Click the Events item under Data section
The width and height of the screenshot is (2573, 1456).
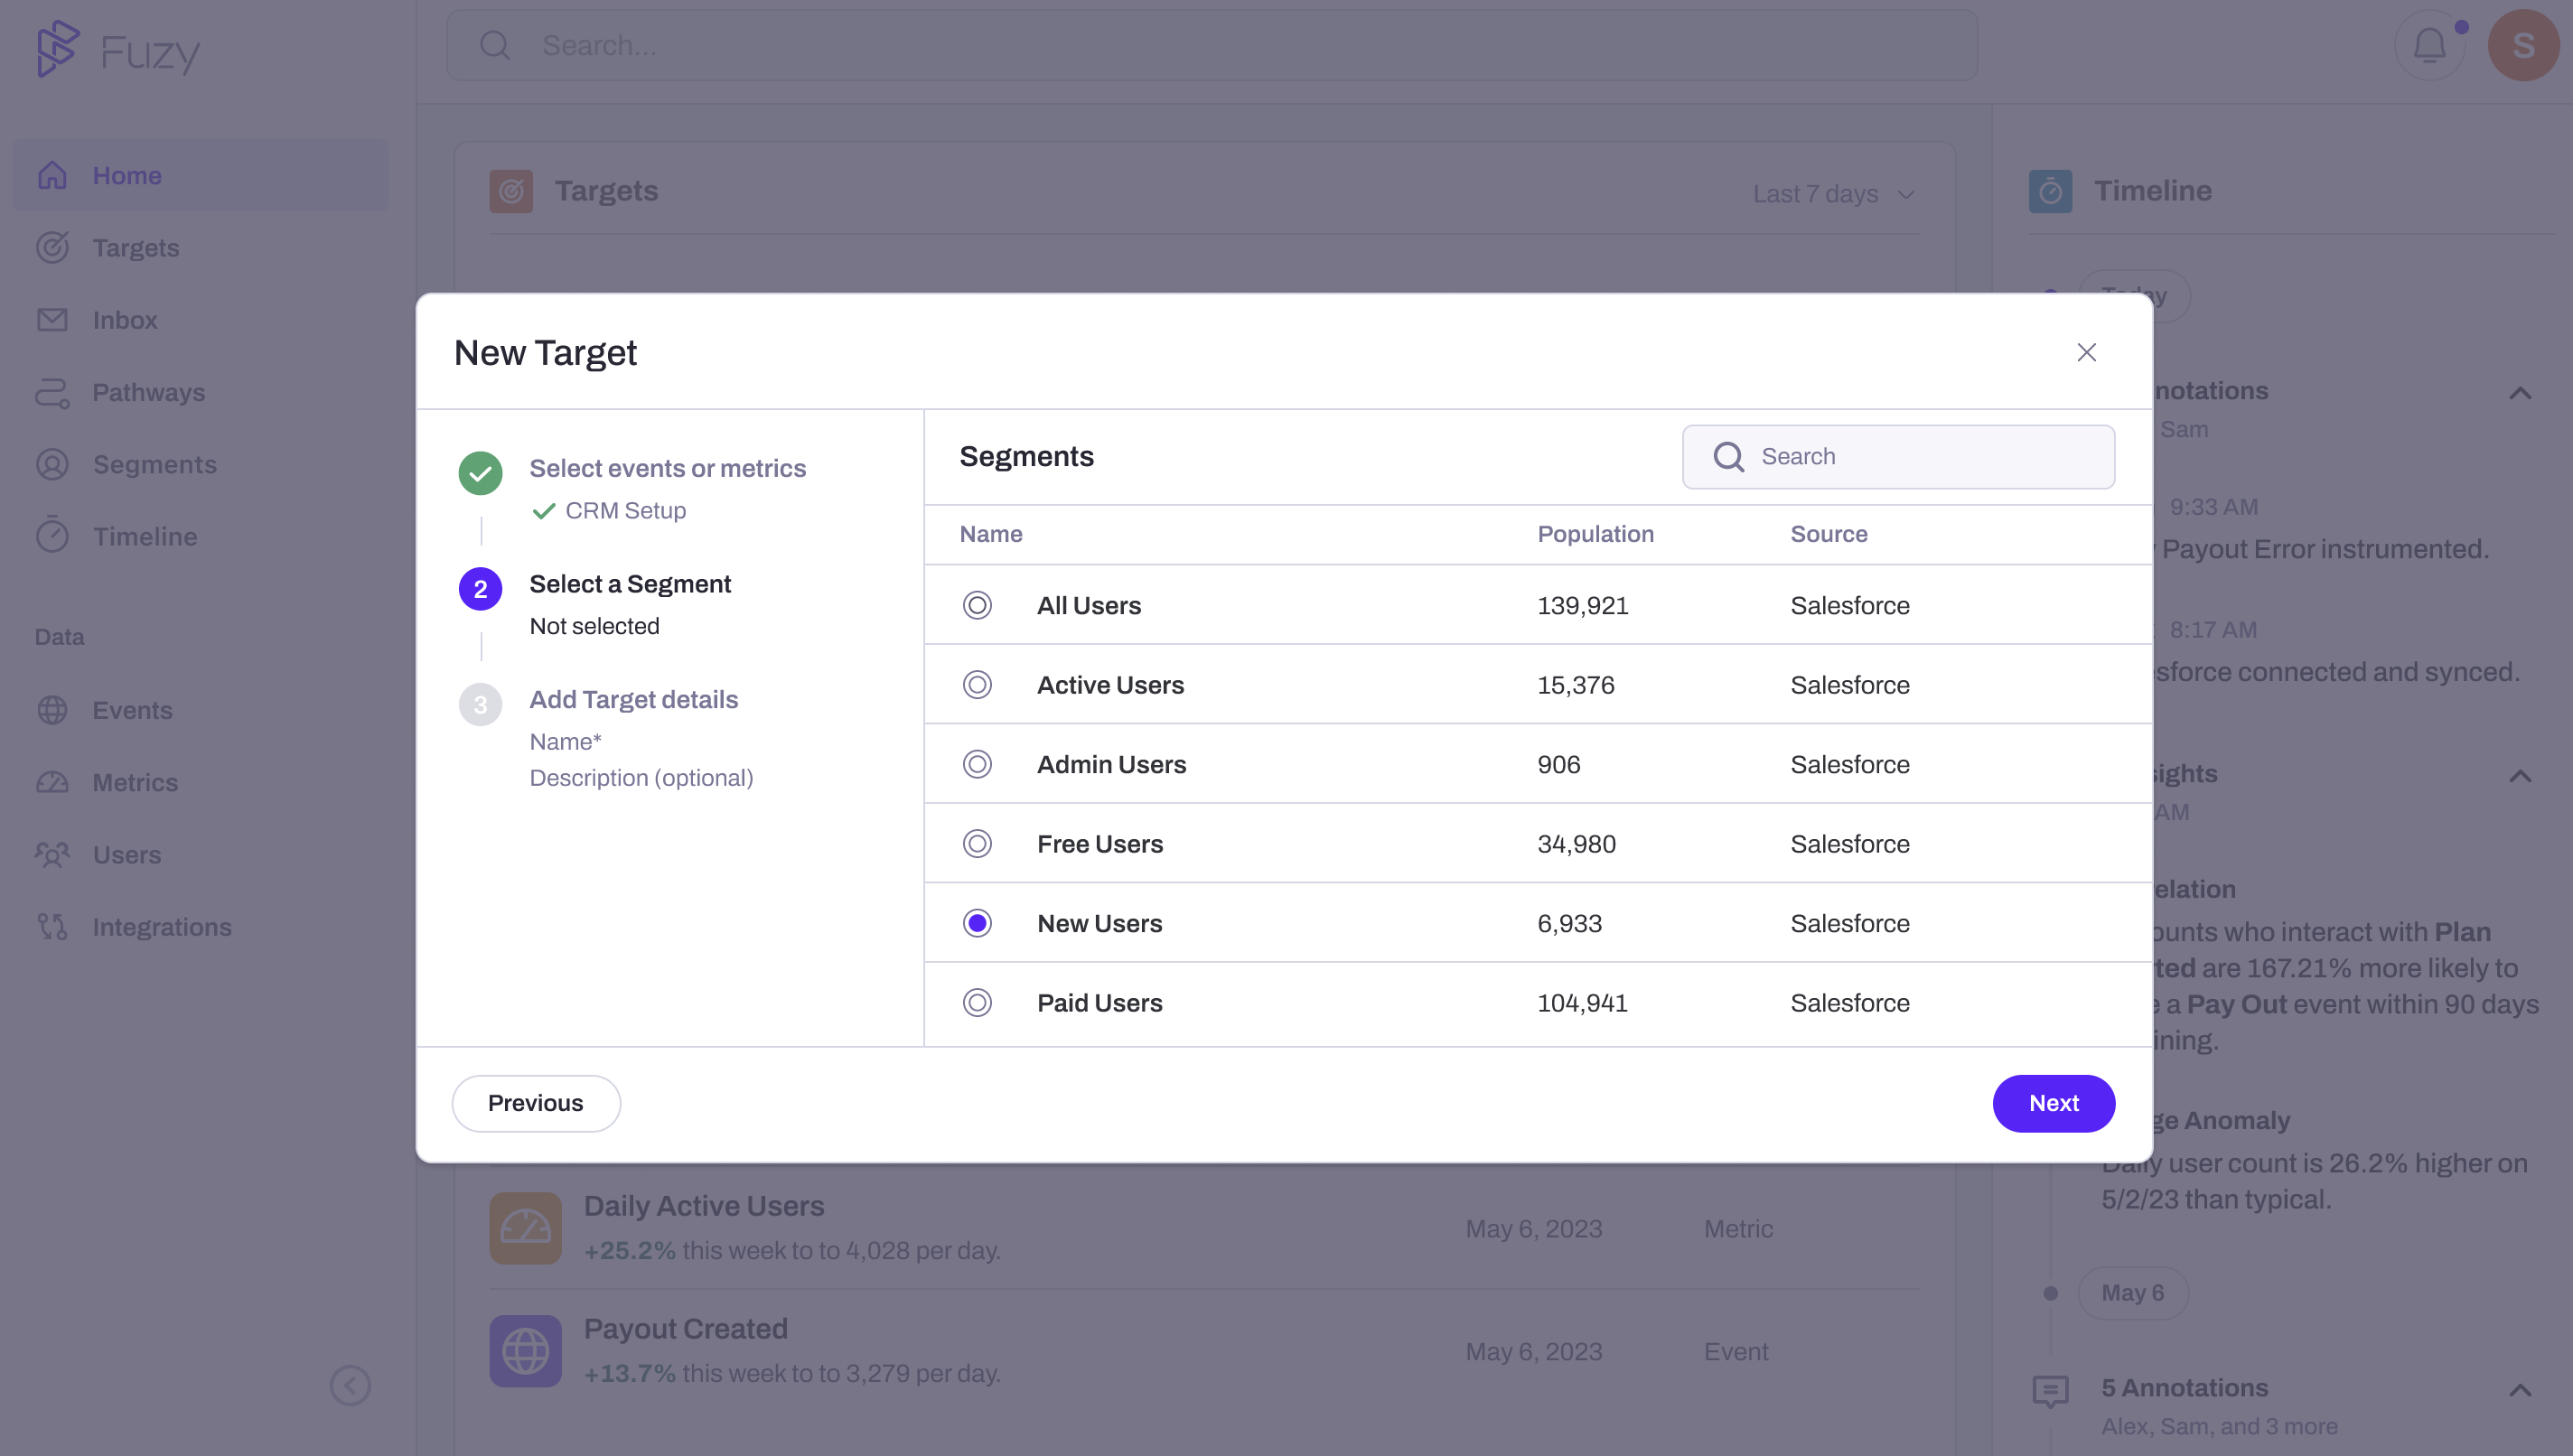133,710
